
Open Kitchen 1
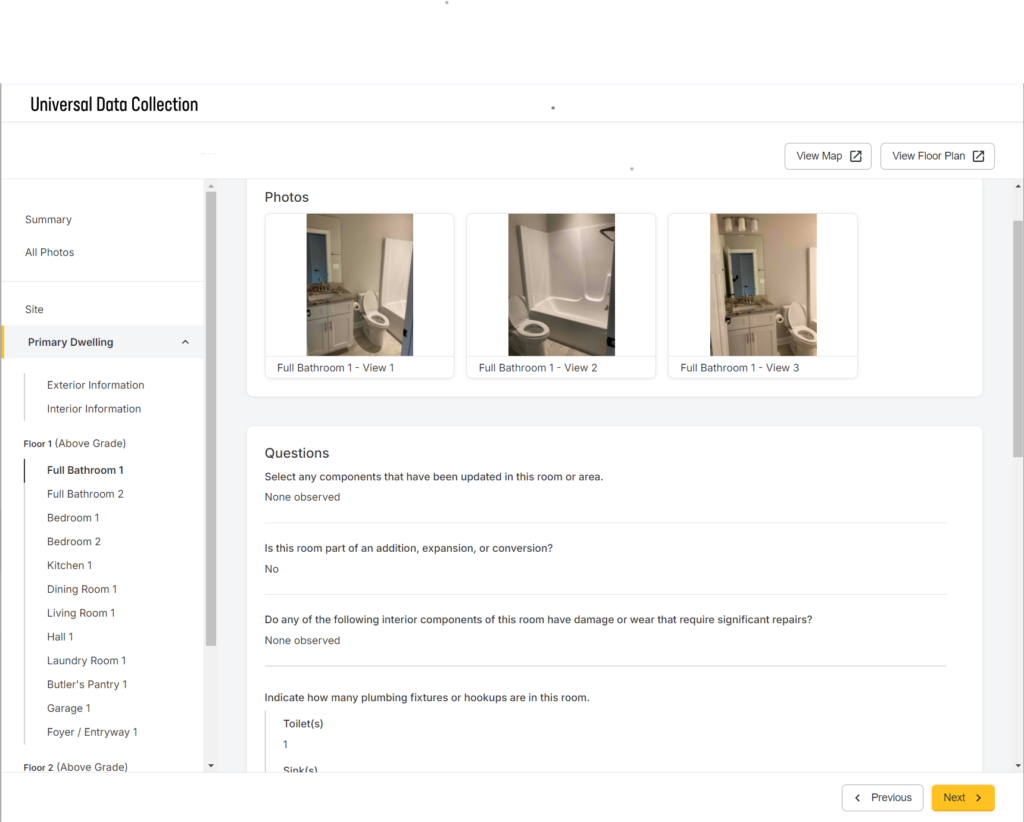coord(69,565)
